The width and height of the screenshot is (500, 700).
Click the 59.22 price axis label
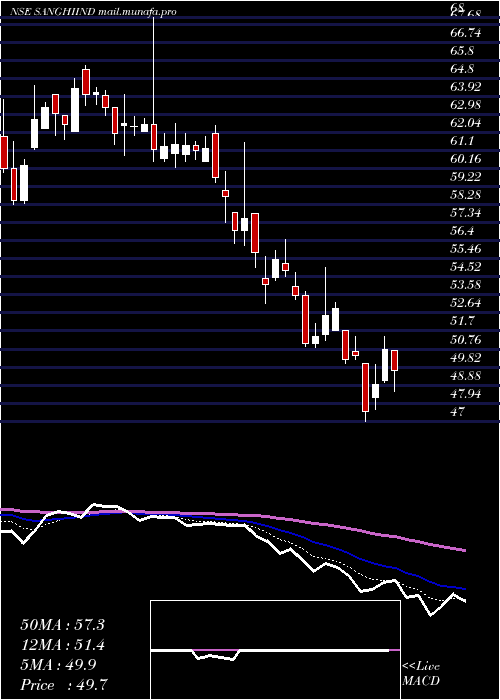point(465,177)
